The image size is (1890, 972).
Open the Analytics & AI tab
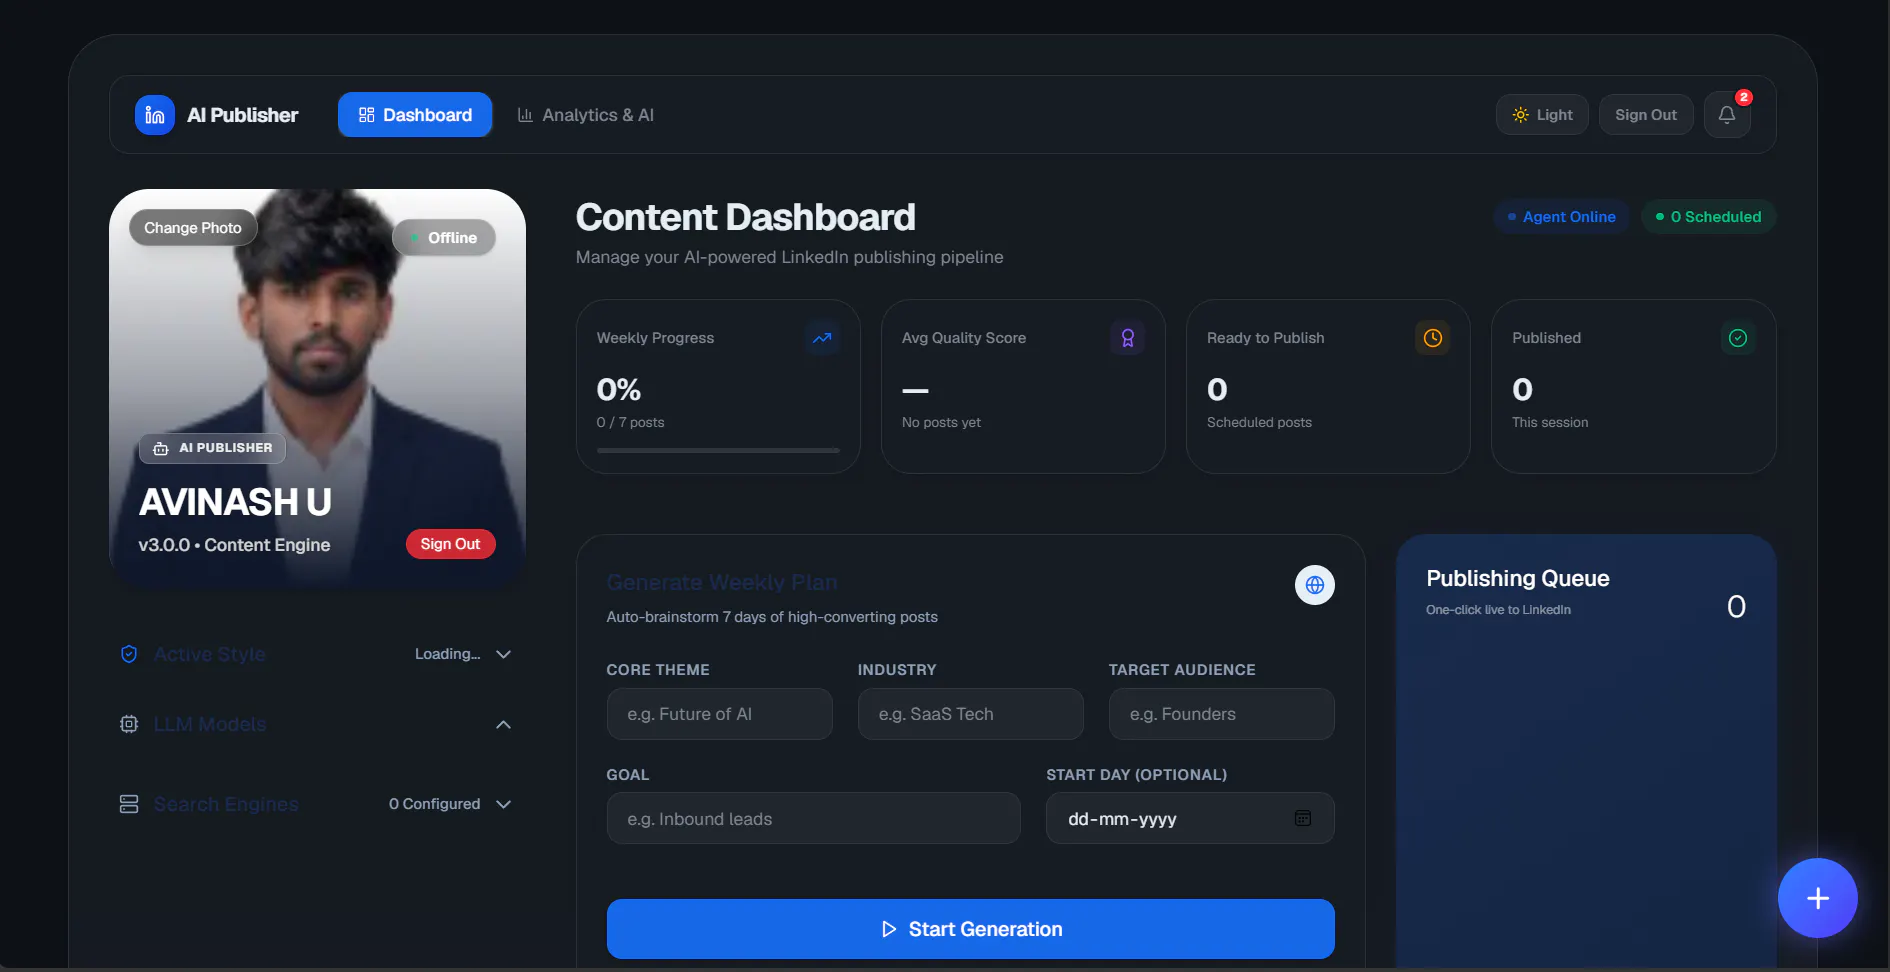(586, 115)
